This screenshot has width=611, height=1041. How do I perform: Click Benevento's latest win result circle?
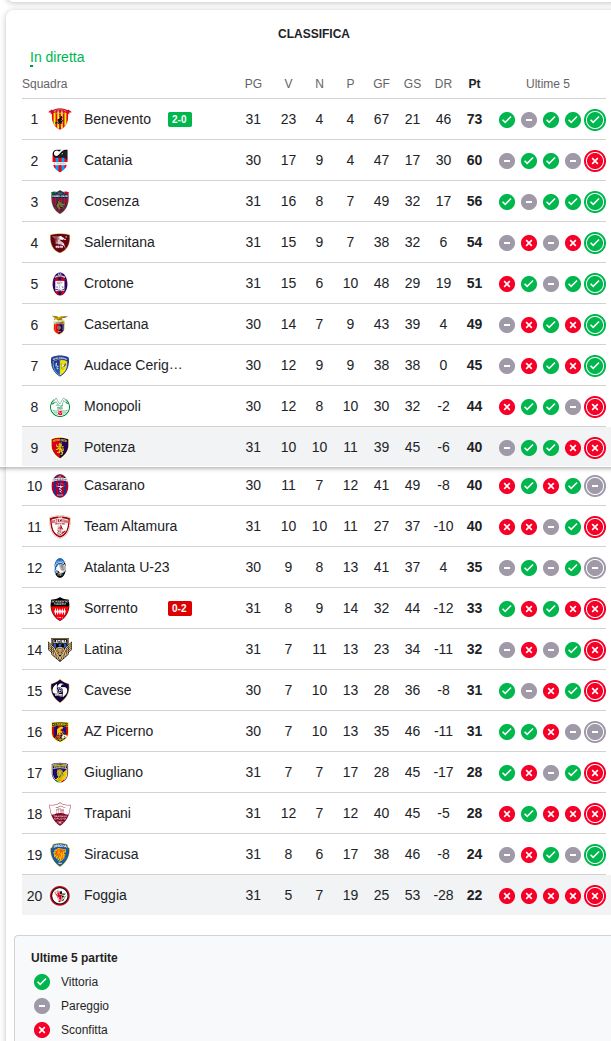click(x=595, y=120)
